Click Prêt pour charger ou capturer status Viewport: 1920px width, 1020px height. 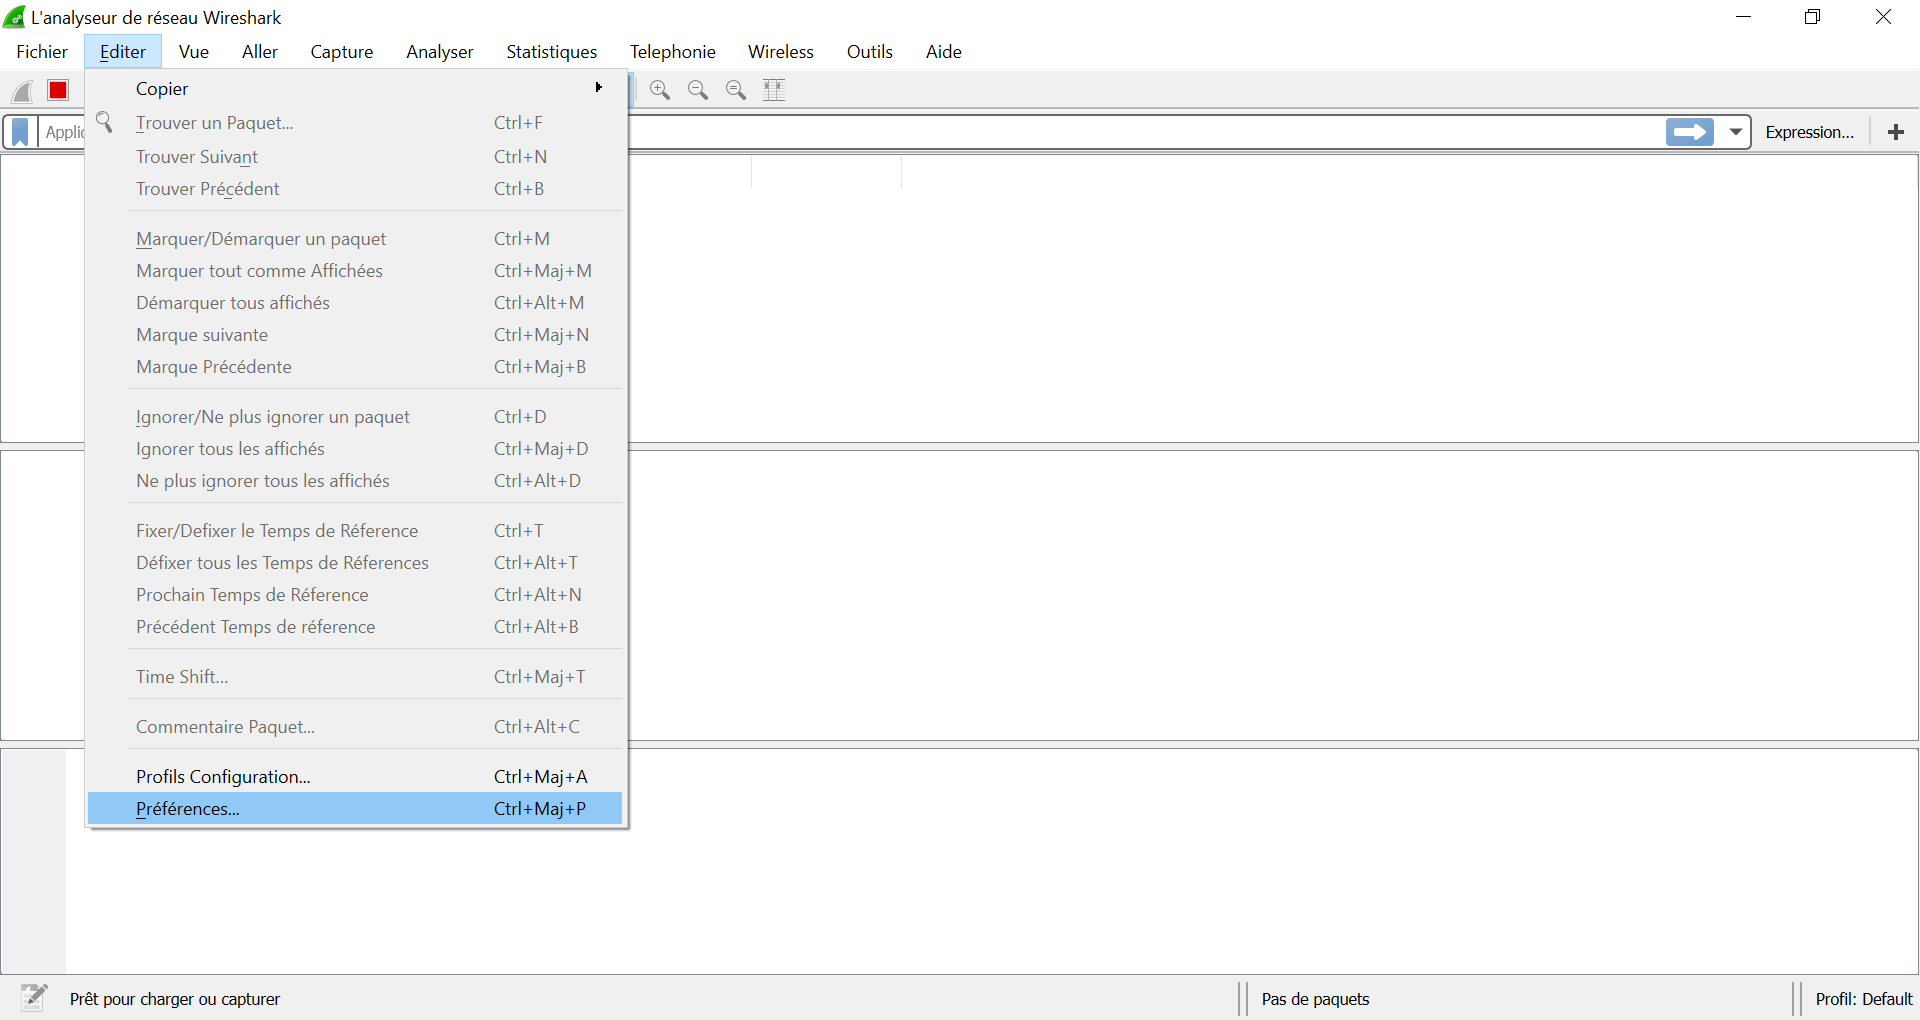coord(175,999)
